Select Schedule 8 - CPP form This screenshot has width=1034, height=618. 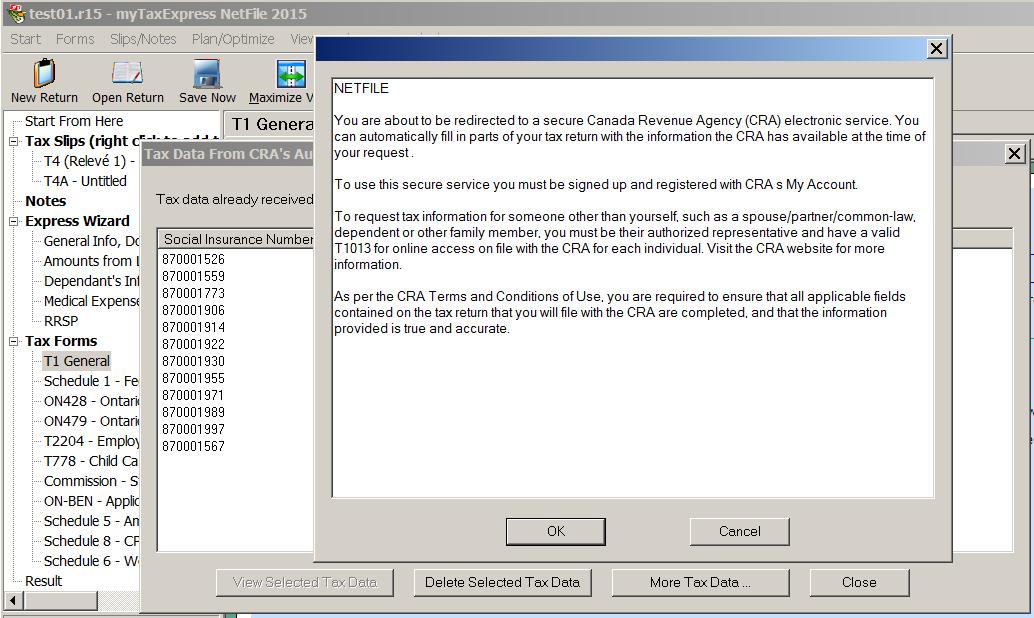tap(91, 541)
